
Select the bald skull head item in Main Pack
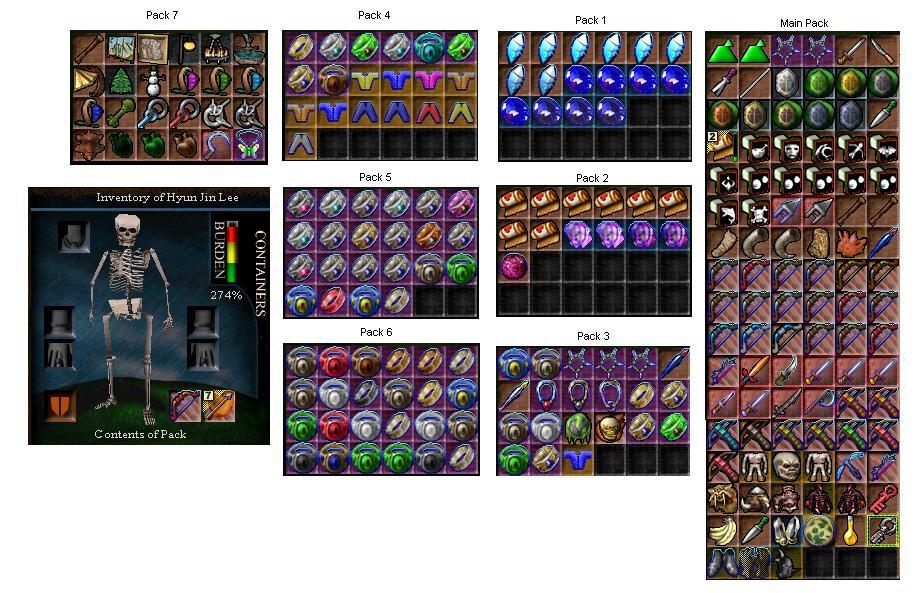point(786,467)
